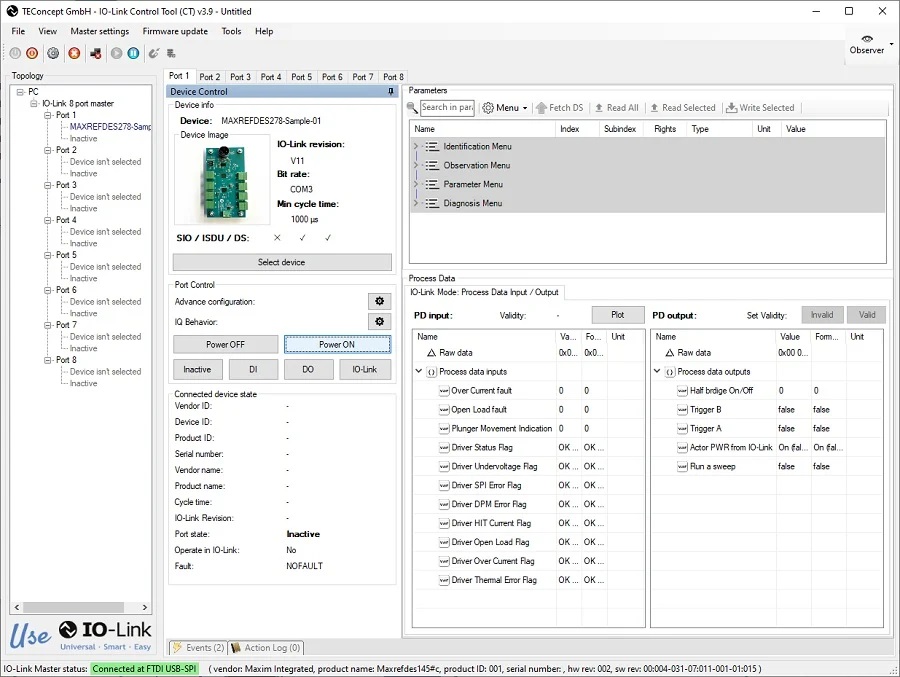The height and width of the screenshot is (677, 900).
Task: Click the Read All button
Action: pyautogui.click(x=616, y=107)
